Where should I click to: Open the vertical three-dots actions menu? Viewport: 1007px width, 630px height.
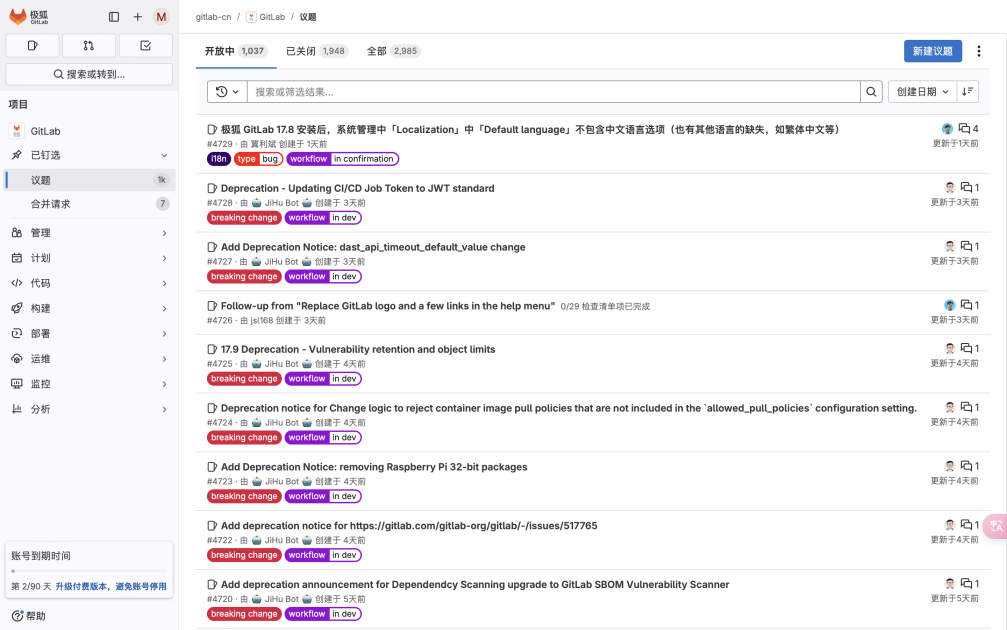[x=979, y=51]
